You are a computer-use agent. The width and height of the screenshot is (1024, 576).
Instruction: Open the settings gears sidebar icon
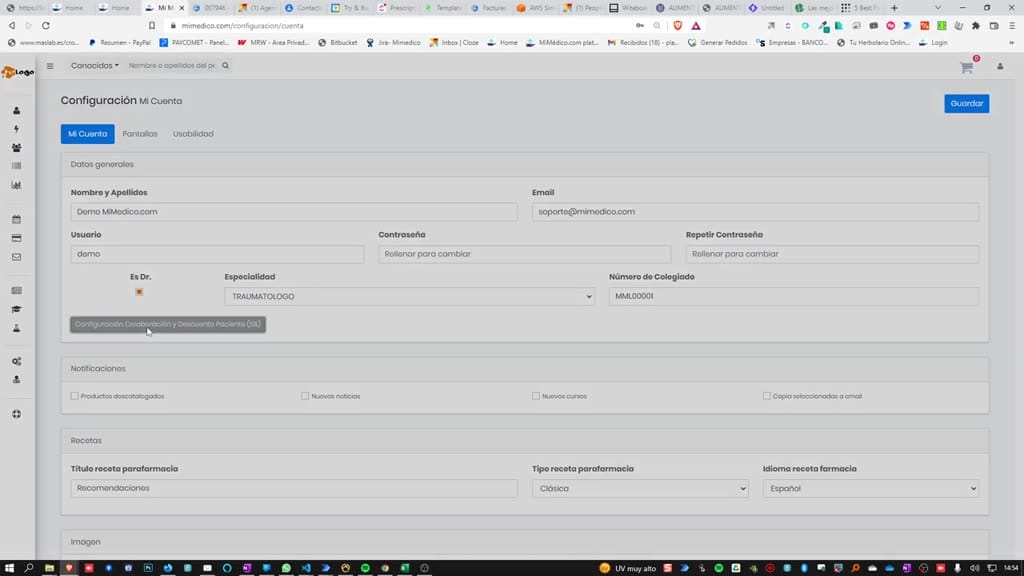pos(16,361)
